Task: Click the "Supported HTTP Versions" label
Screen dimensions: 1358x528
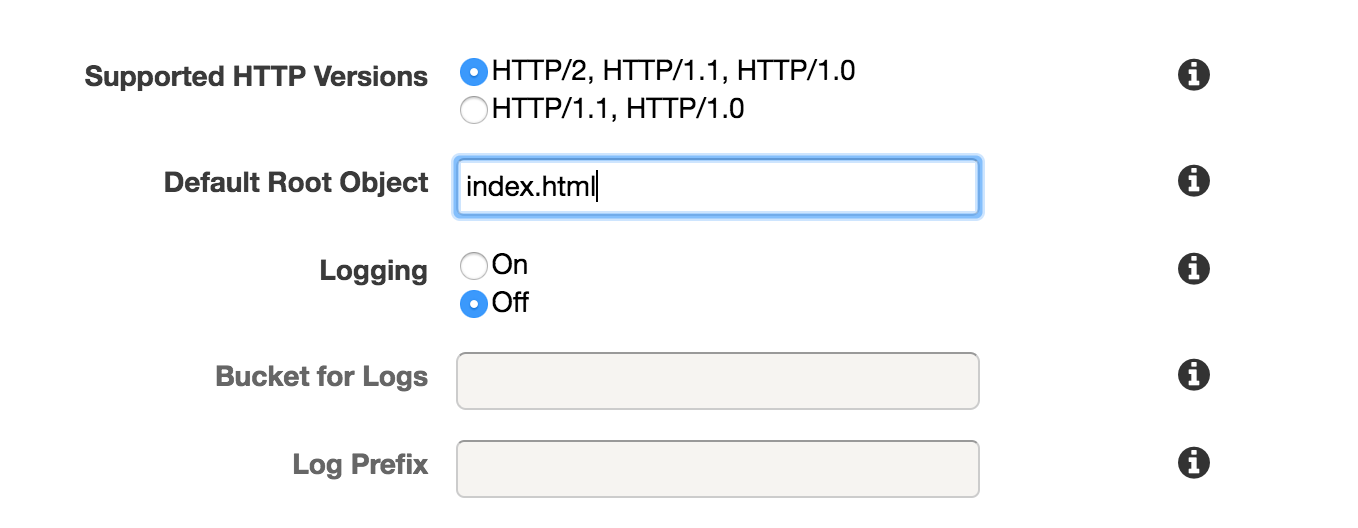Action: [256, 77]
